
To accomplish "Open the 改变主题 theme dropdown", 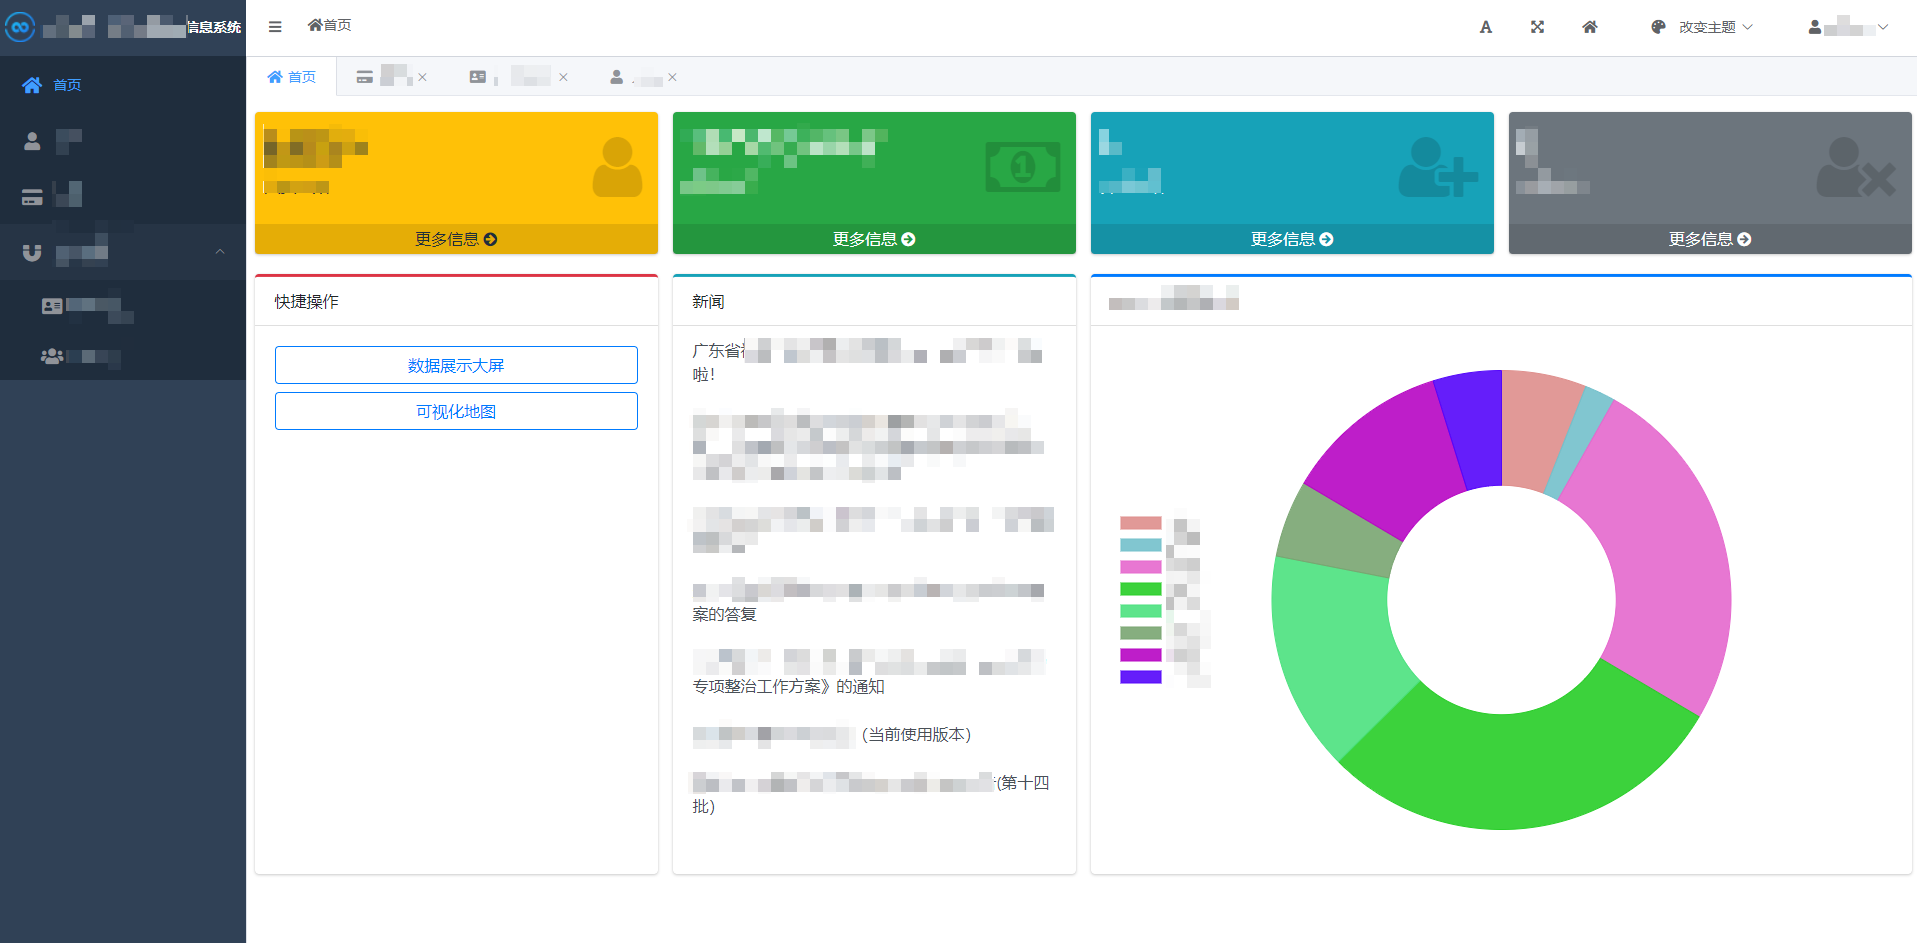I will point(1702,27).
